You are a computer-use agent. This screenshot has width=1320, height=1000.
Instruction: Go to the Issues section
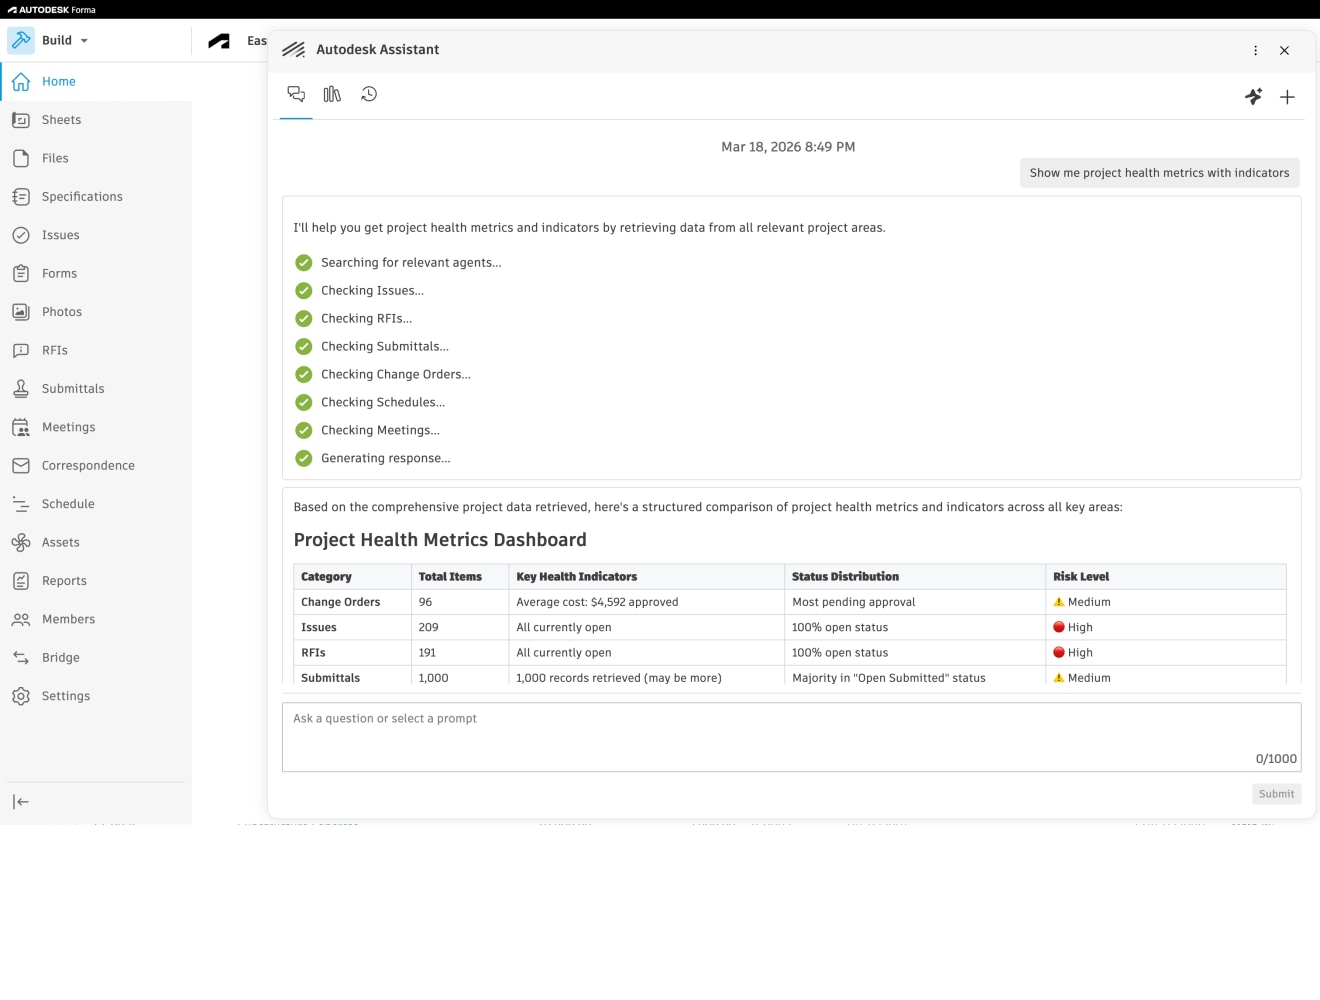click(60, 235)
